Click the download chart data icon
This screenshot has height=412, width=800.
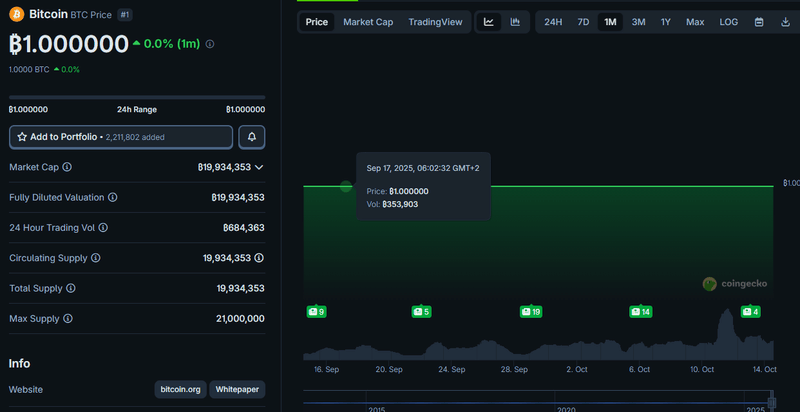click(x=786, y=22)
